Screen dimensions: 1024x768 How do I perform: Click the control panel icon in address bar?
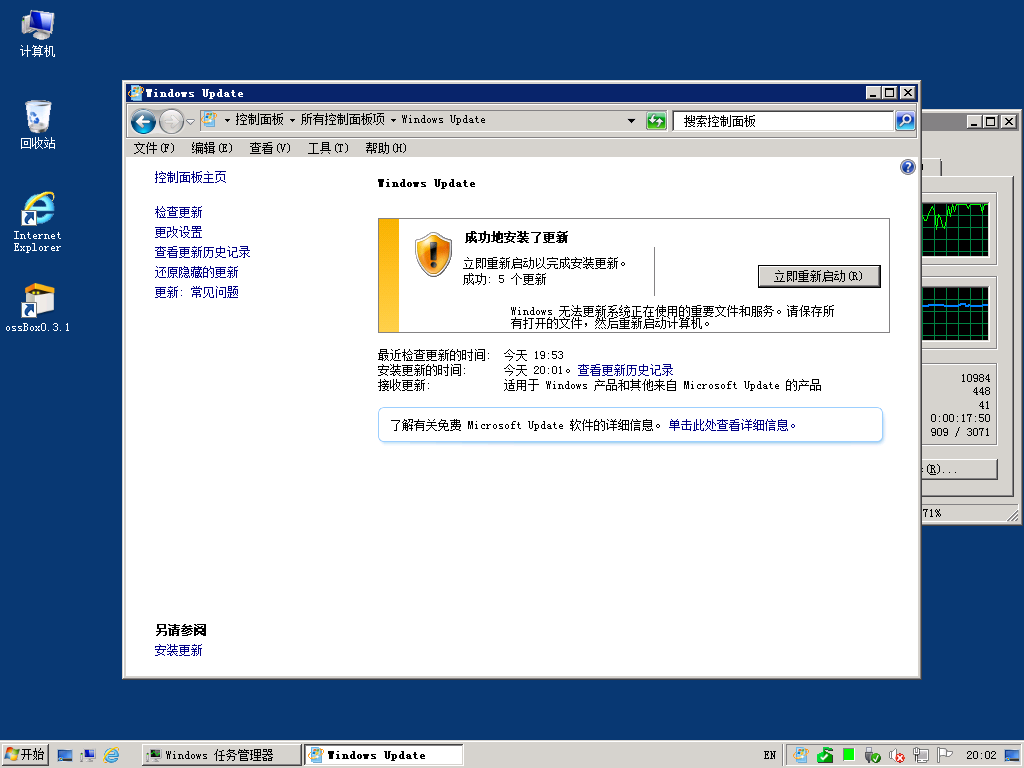209,120
